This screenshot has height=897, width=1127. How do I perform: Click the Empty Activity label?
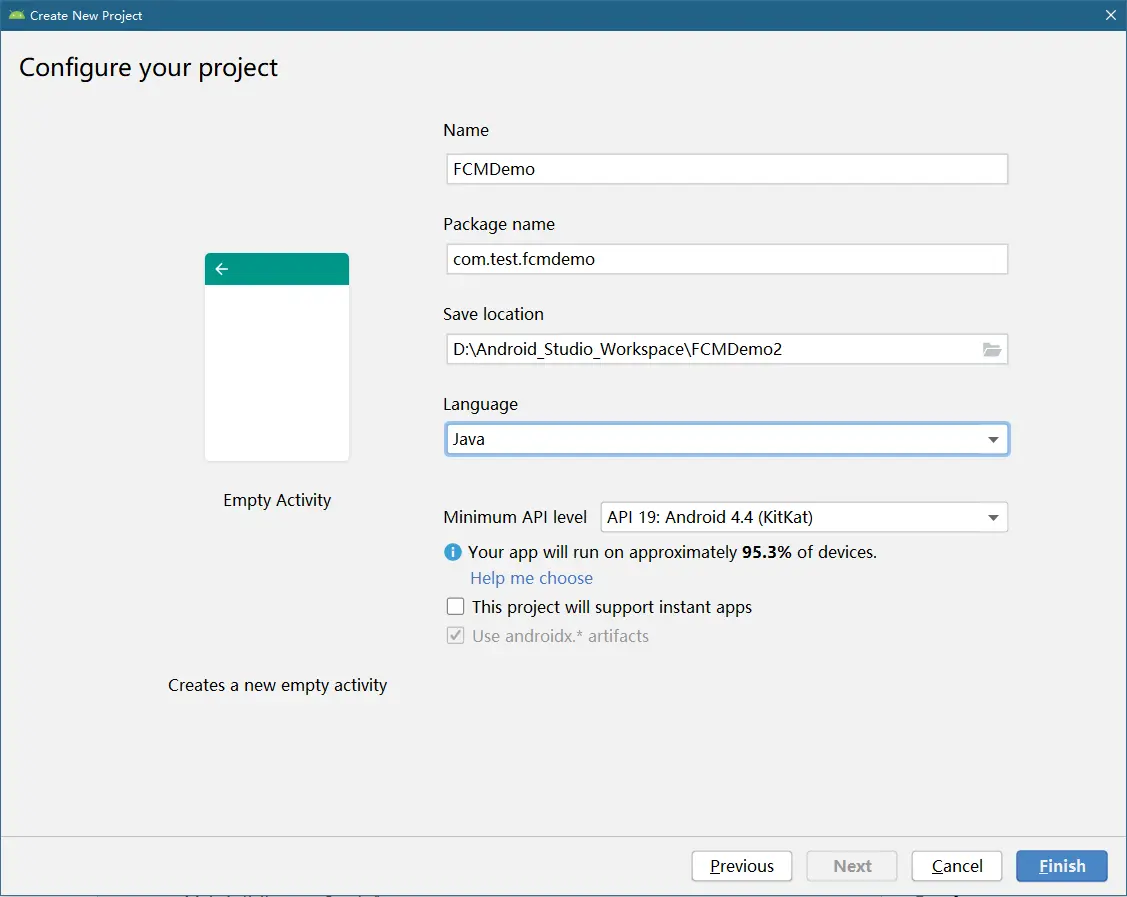pyautogui.click(x=277, y=500)
